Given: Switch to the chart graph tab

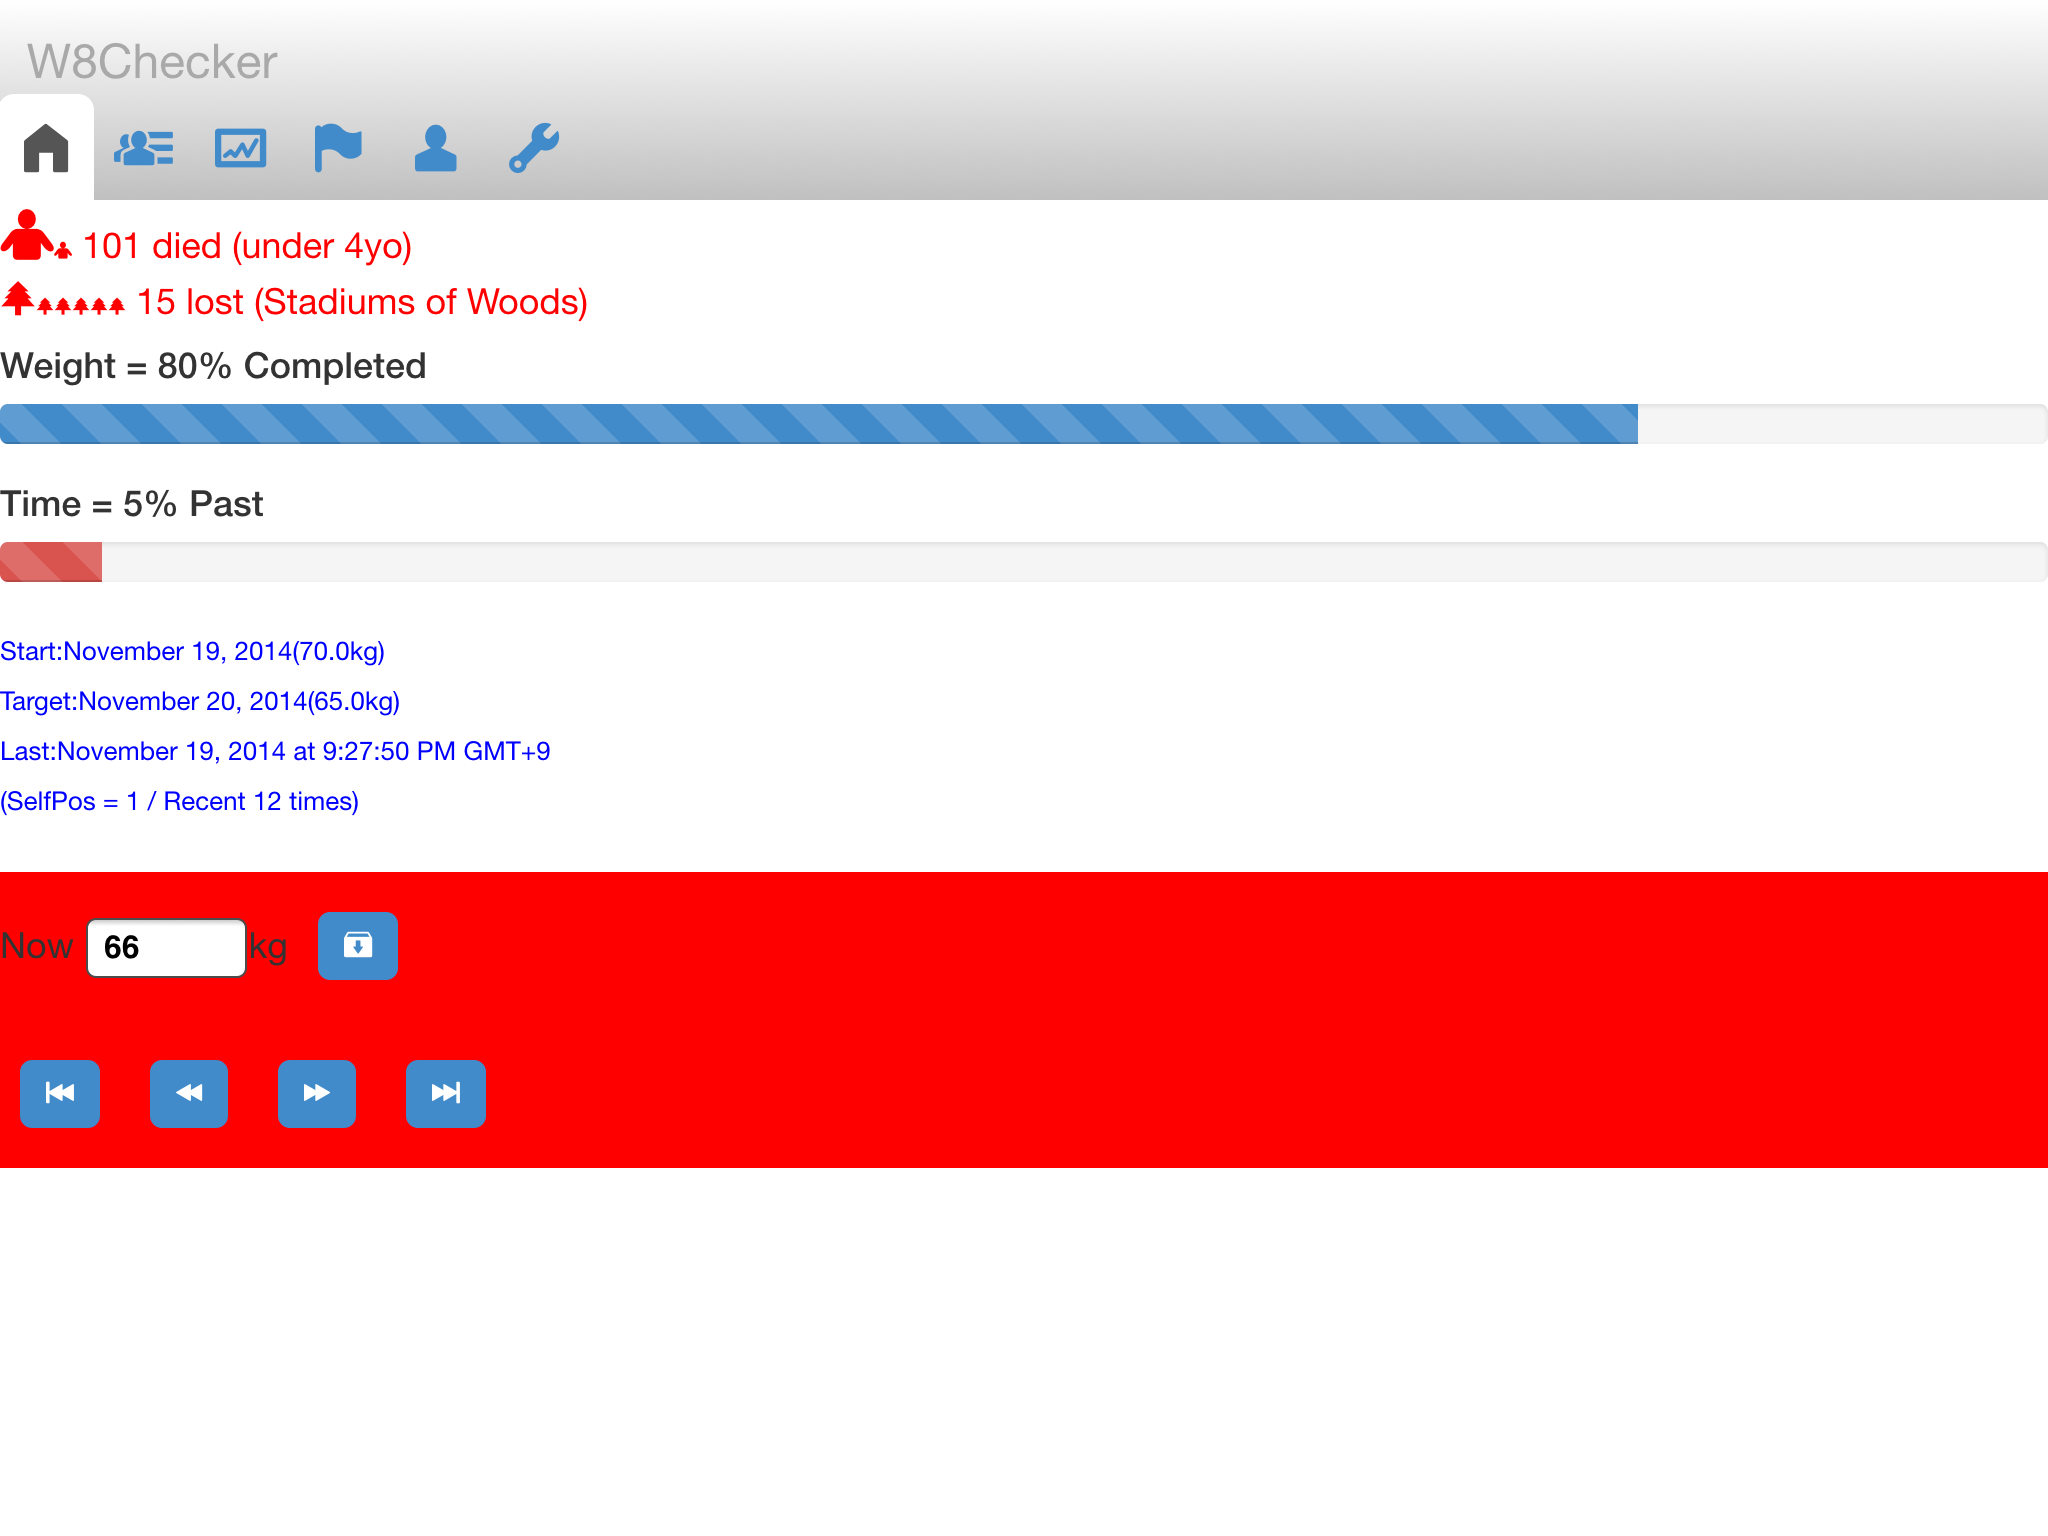Looking at the screenshot, I should click(x=240, y=148).
